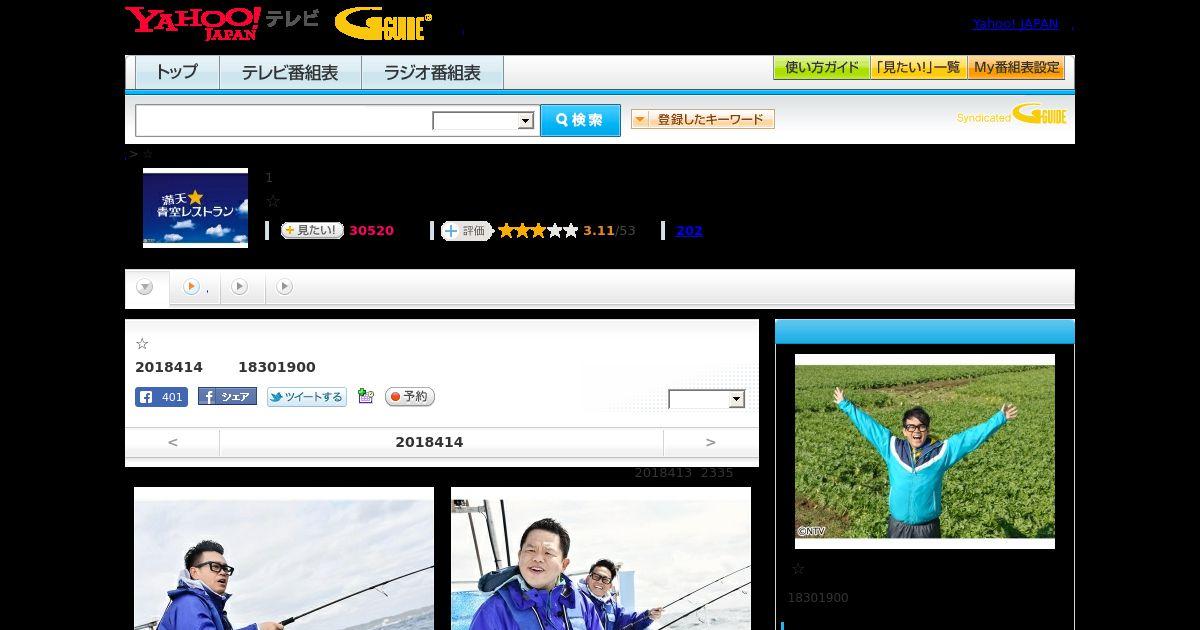This screenshot has height=630, width=1200.
Task: Click the G-GUIDE logo in header
Action: tap(383, 24)
